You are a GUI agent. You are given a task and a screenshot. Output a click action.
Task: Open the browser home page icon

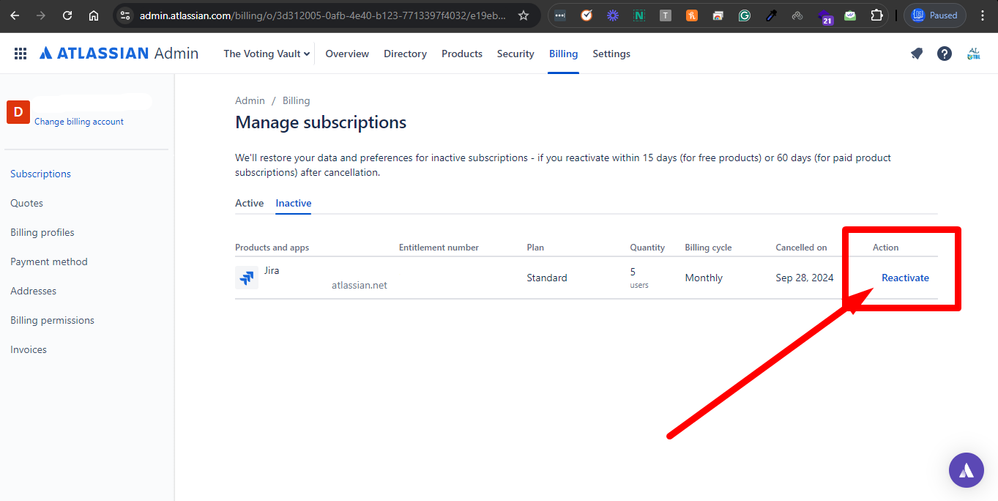click(x=94, y=15)
